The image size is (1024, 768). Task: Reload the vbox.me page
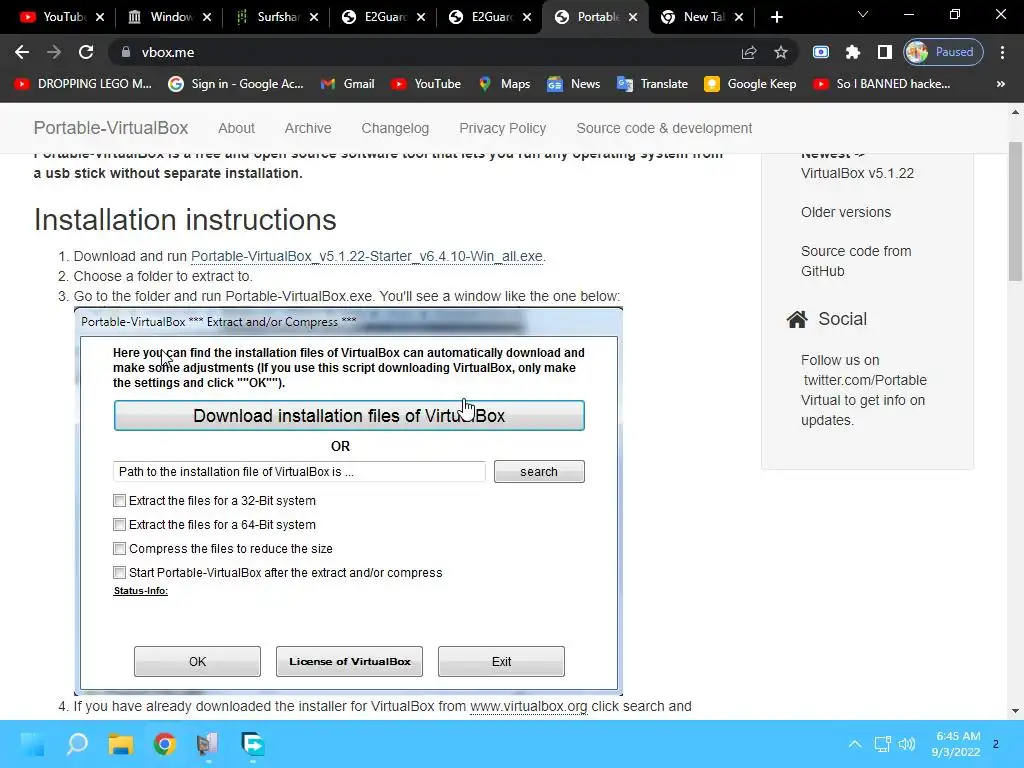tap(86, 52)
